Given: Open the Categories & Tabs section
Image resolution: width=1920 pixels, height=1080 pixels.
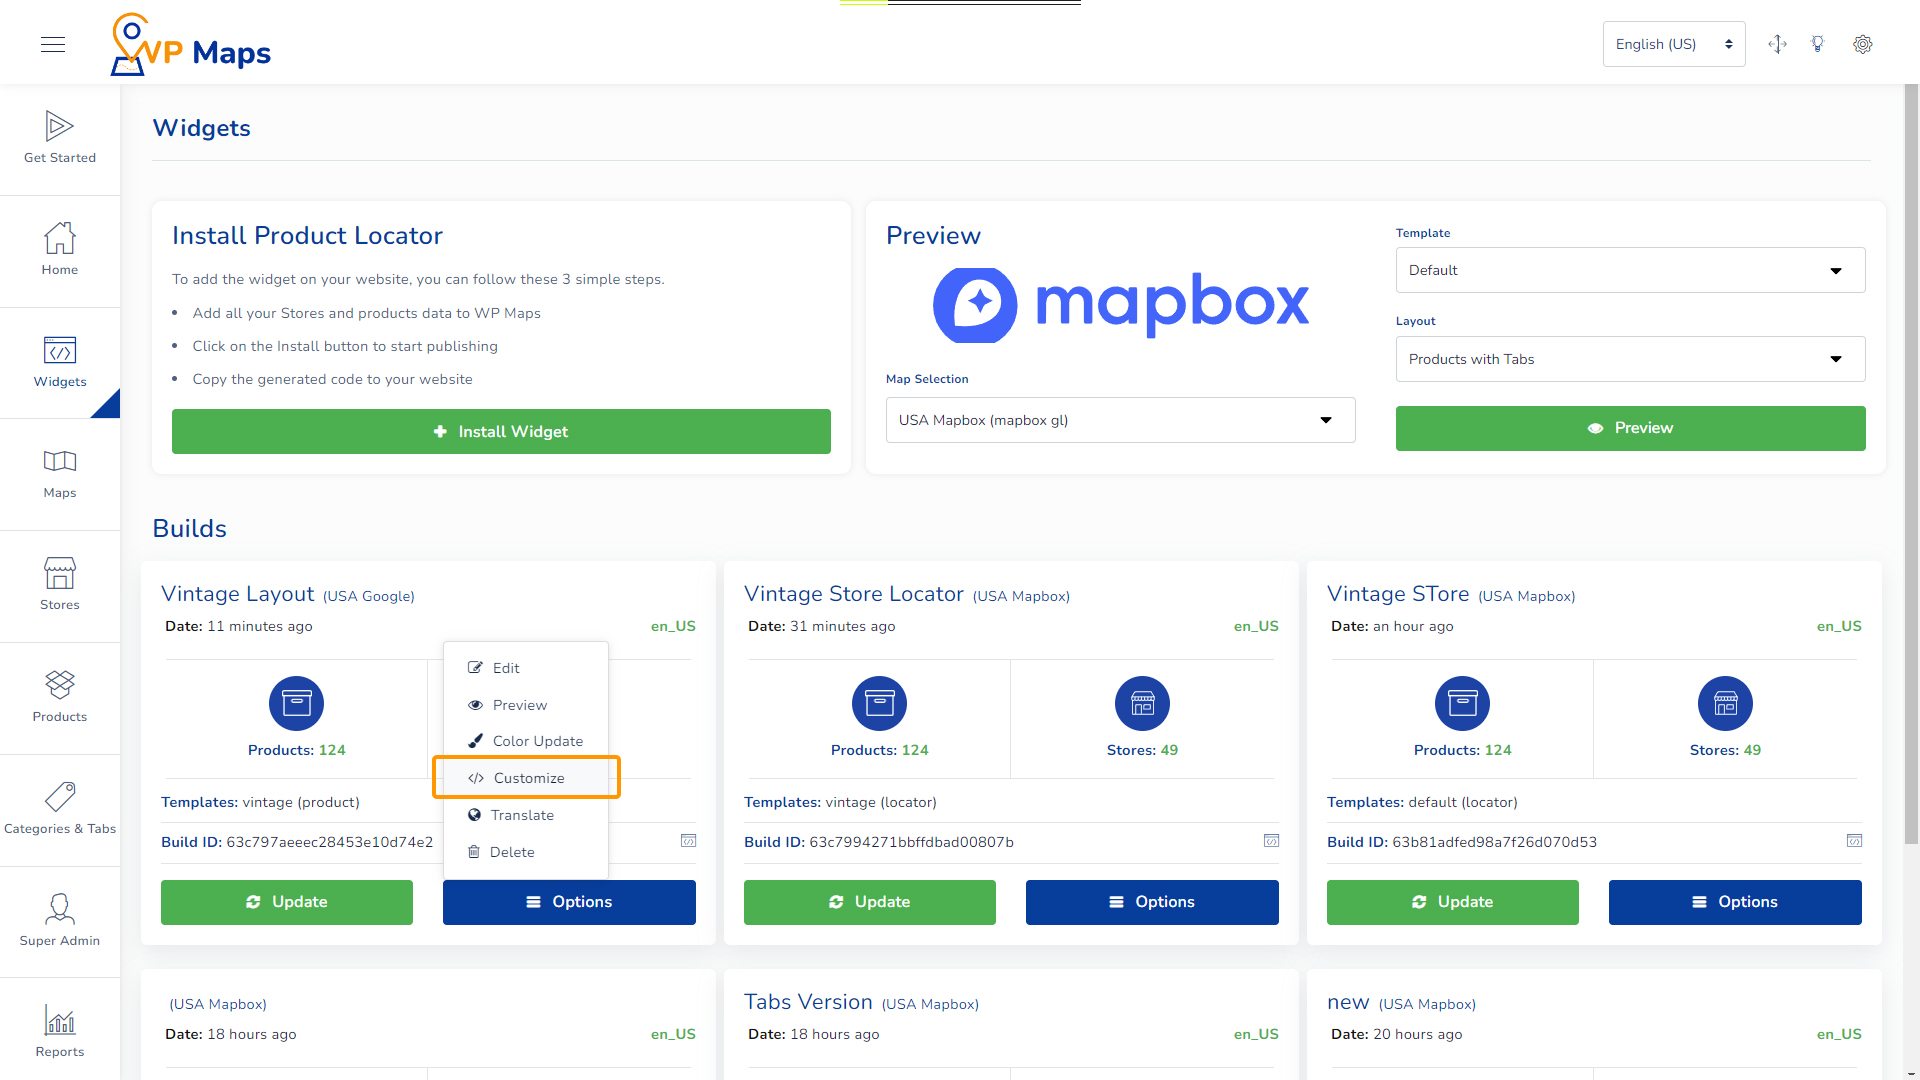Looking at the screenshot, I should [59, 808].
